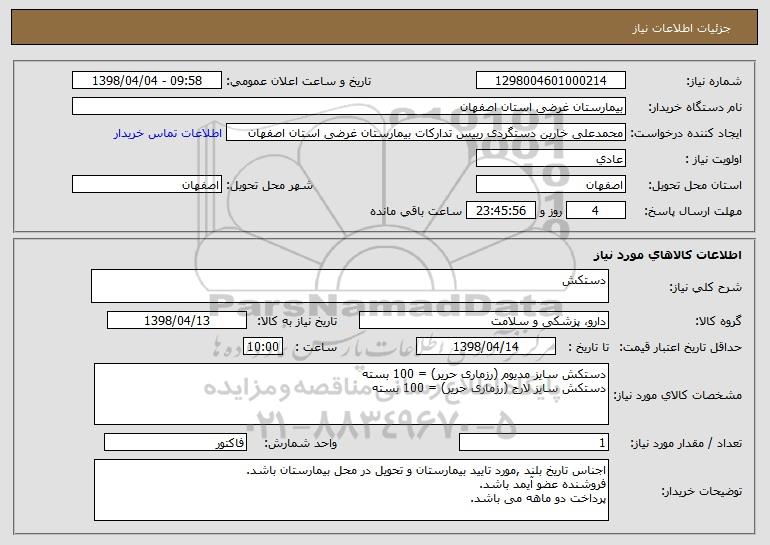Select the remaining days field showing 4

(596, 211)
